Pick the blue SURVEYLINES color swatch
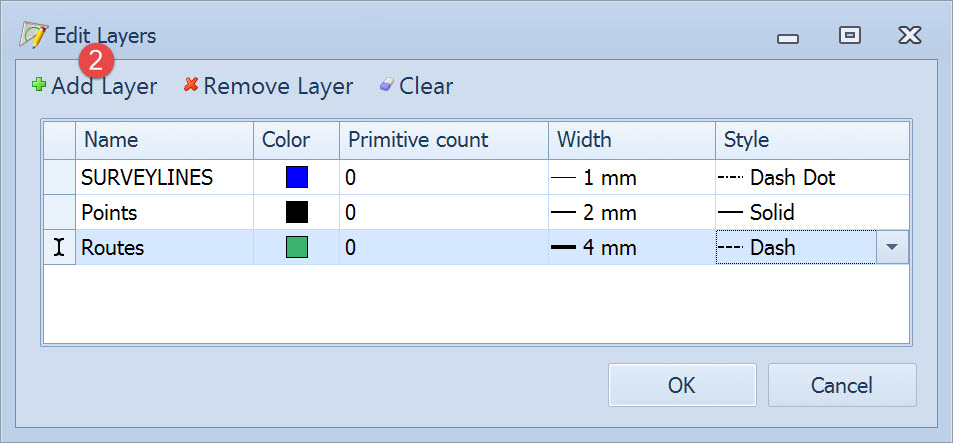 [x=296, y=178]
